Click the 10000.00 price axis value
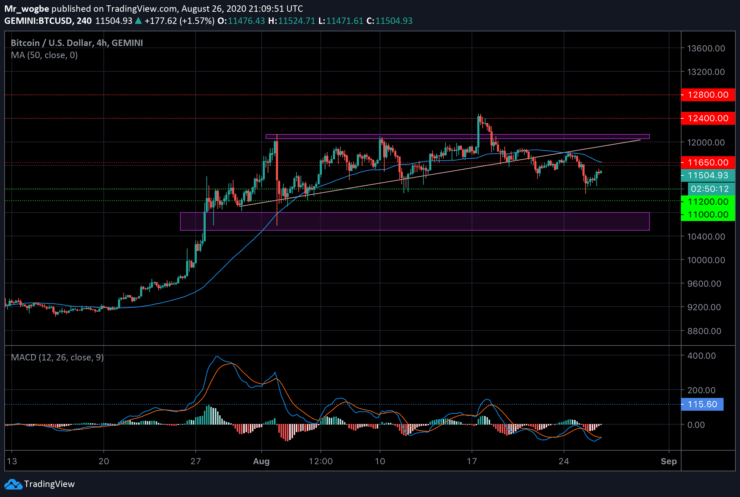Screen dimensions: 740x497 706,260
